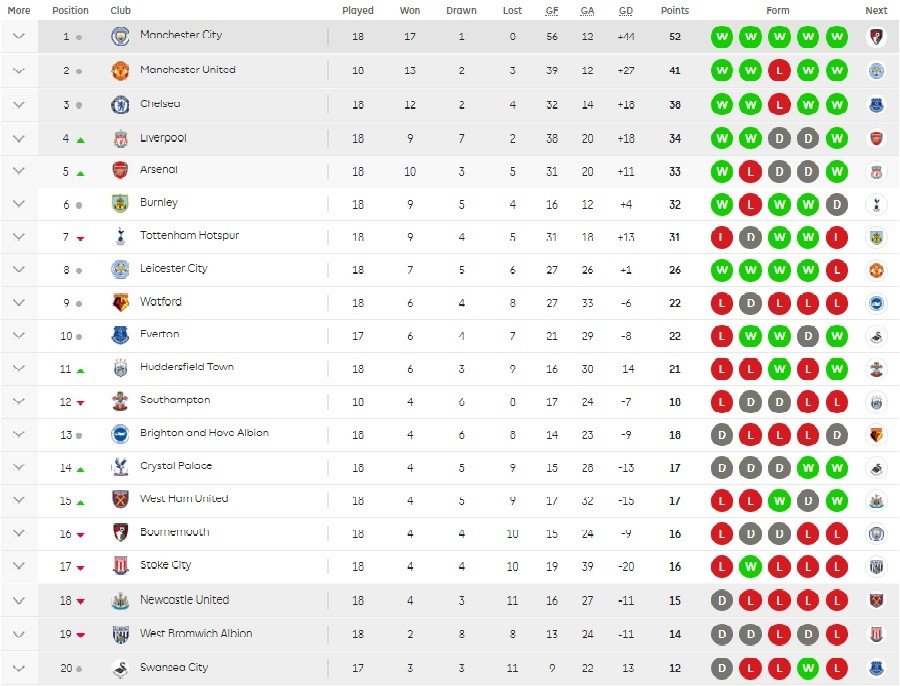Screen dimensions: 900x686
Task: Click the GD column header
Action: [x=626, y=10]
